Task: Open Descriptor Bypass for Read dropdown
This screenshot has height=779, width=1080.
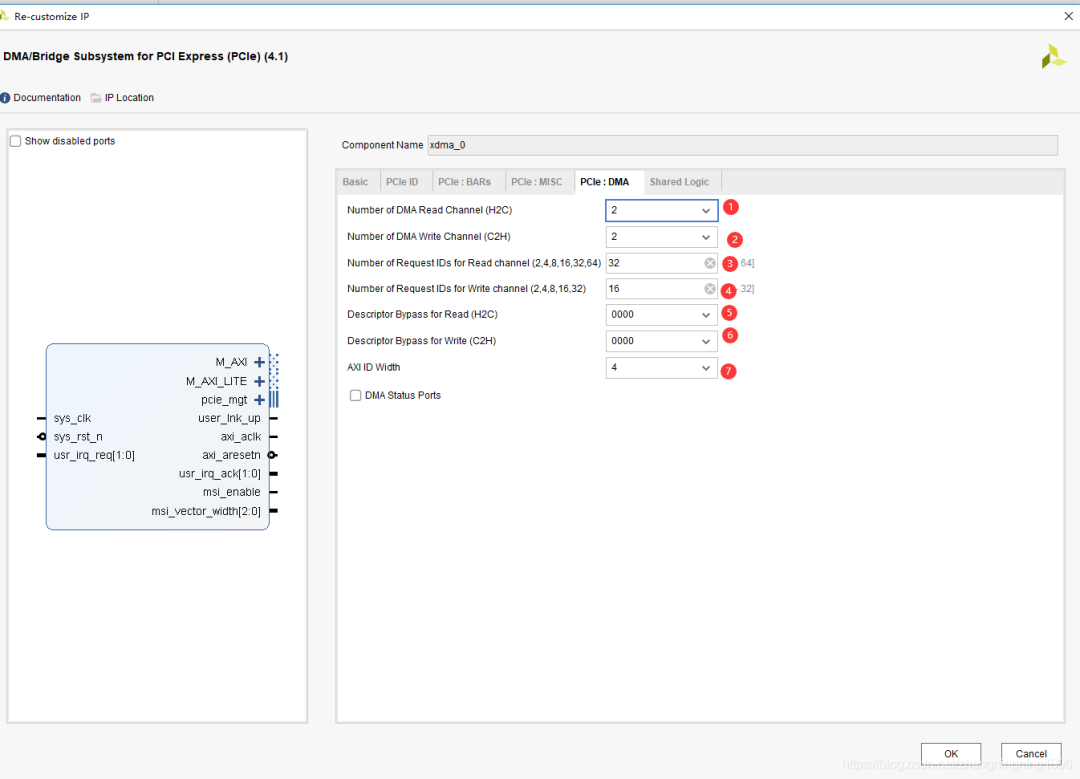Action: [x=661, y=315]
